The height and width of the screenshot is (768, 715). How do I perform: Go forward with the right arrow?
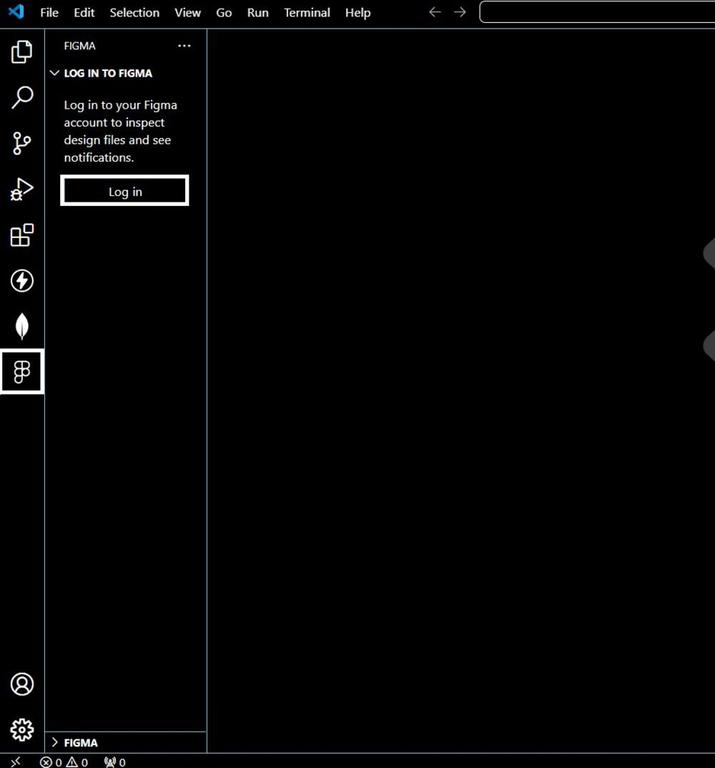pos(460,12)
